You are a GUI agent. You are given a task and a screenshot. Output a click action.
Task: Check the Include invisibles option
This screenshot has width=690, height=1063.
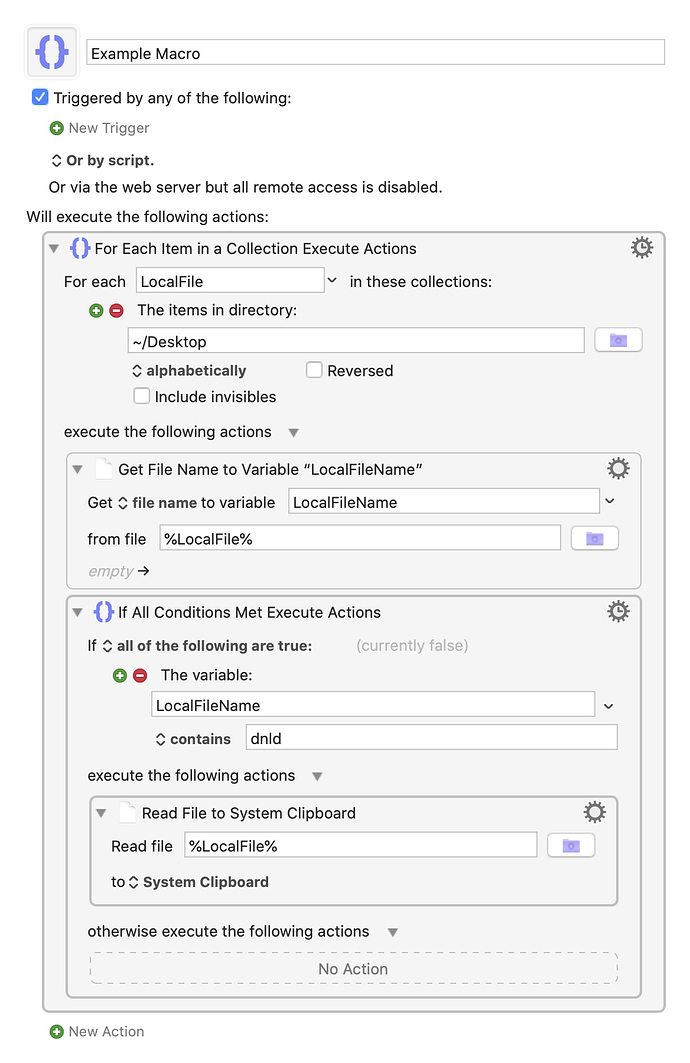[142, 396]
